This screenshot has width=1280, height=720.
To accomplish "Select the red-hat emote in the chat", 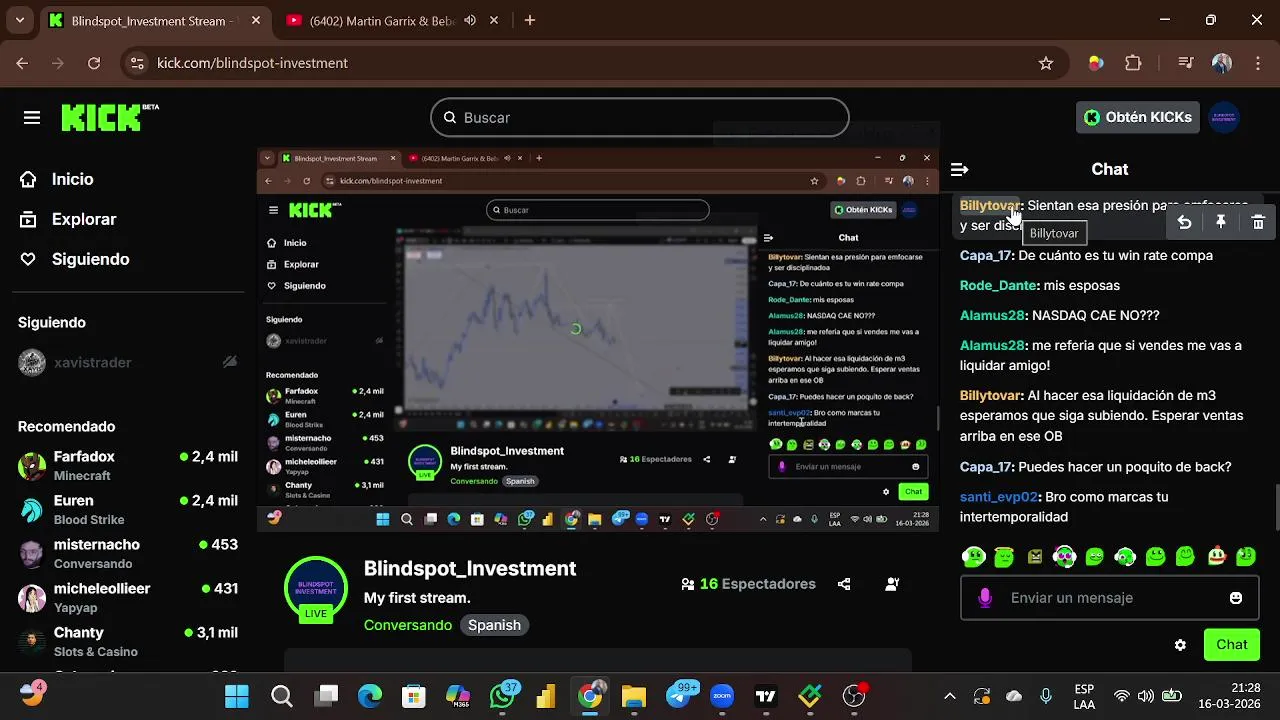I will click(x=1216, y=556).
